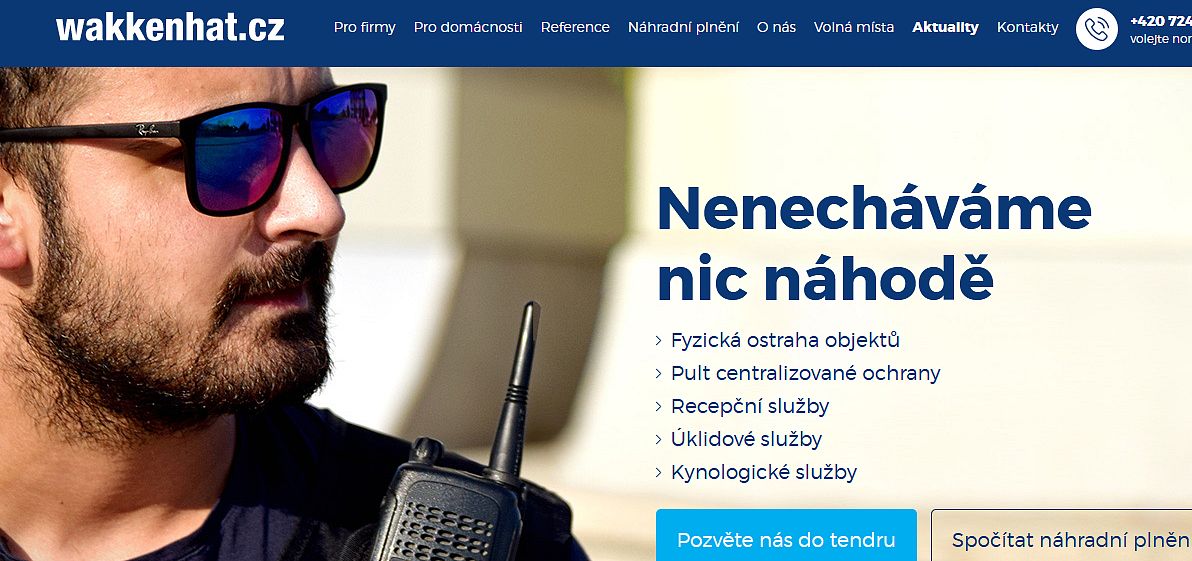Click the Nenecháváme nic náhodě headline
Screen dimensions: 1192x561
874,244
